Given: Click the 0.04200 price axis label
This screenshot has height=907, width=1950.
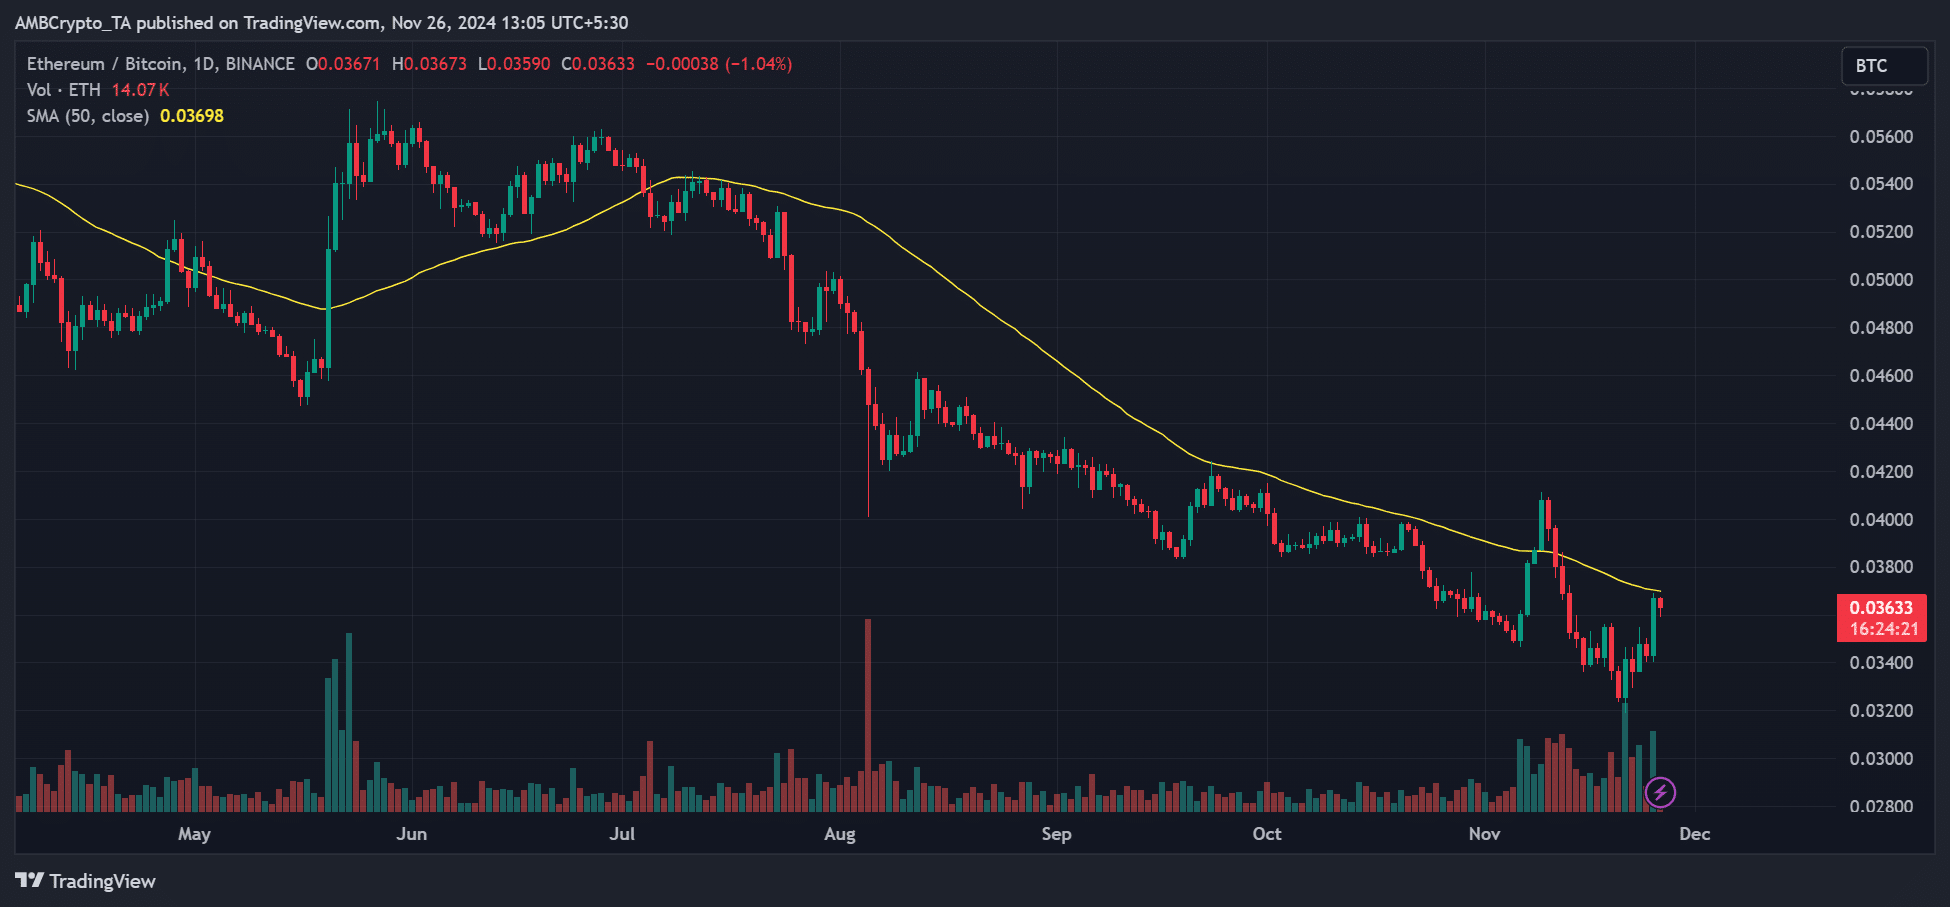Looking at the screenshot, I should tap(1881, 472).
